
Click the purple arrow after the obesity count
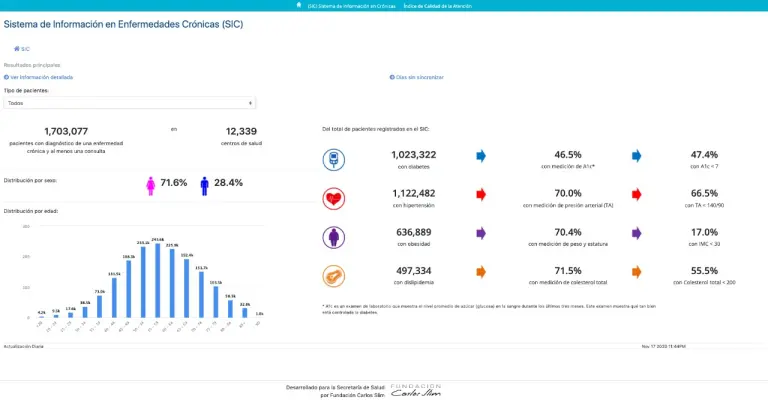pyautogui.click(x=481, y=233)
